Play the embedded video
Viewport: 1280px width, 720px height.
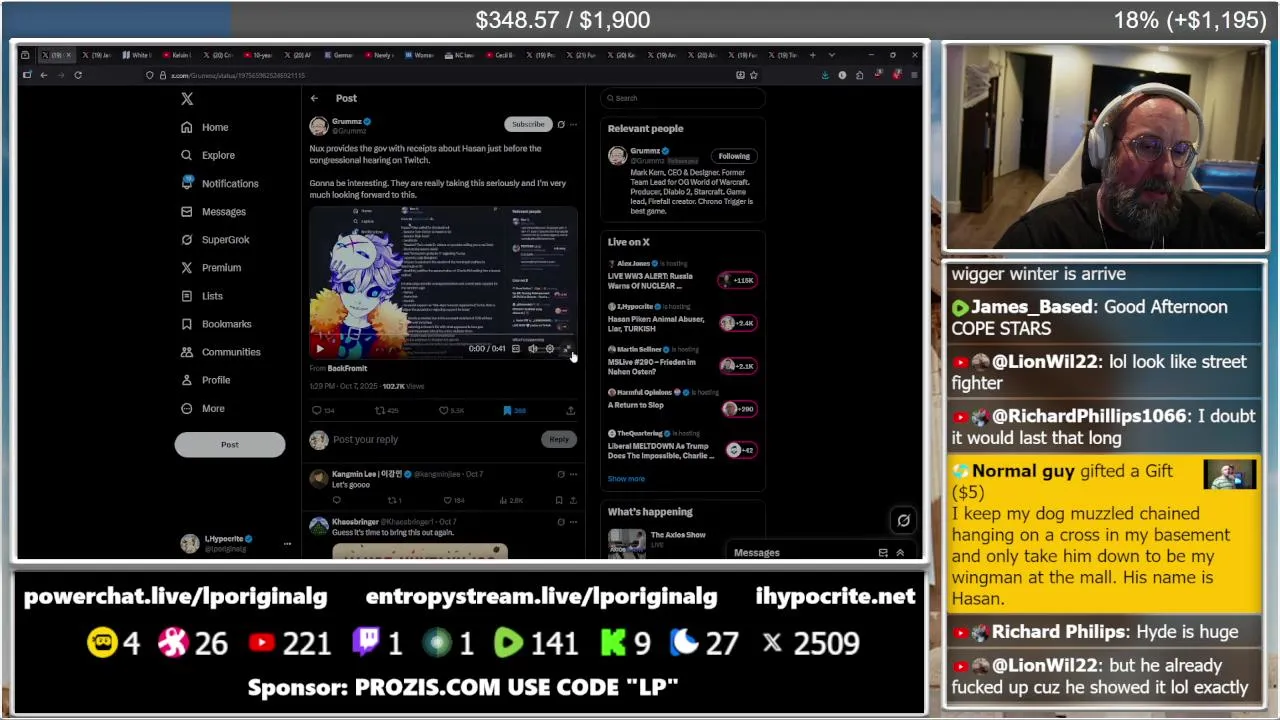[x=319, y=349]
